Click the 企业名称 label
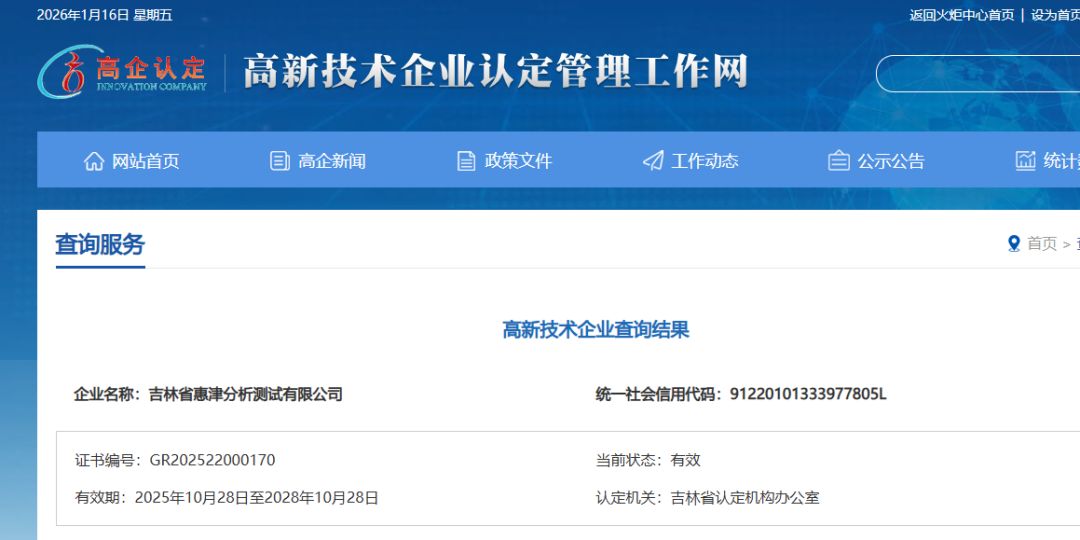Viewport: 1080px width, 540px height. [x=107, y=395]
